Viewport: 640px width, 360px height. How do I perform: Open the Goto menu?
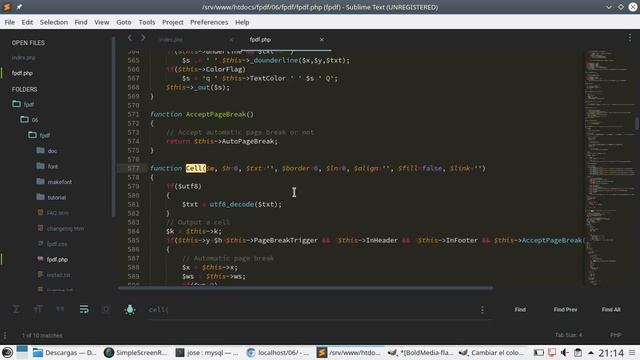[x=124, y=22]
